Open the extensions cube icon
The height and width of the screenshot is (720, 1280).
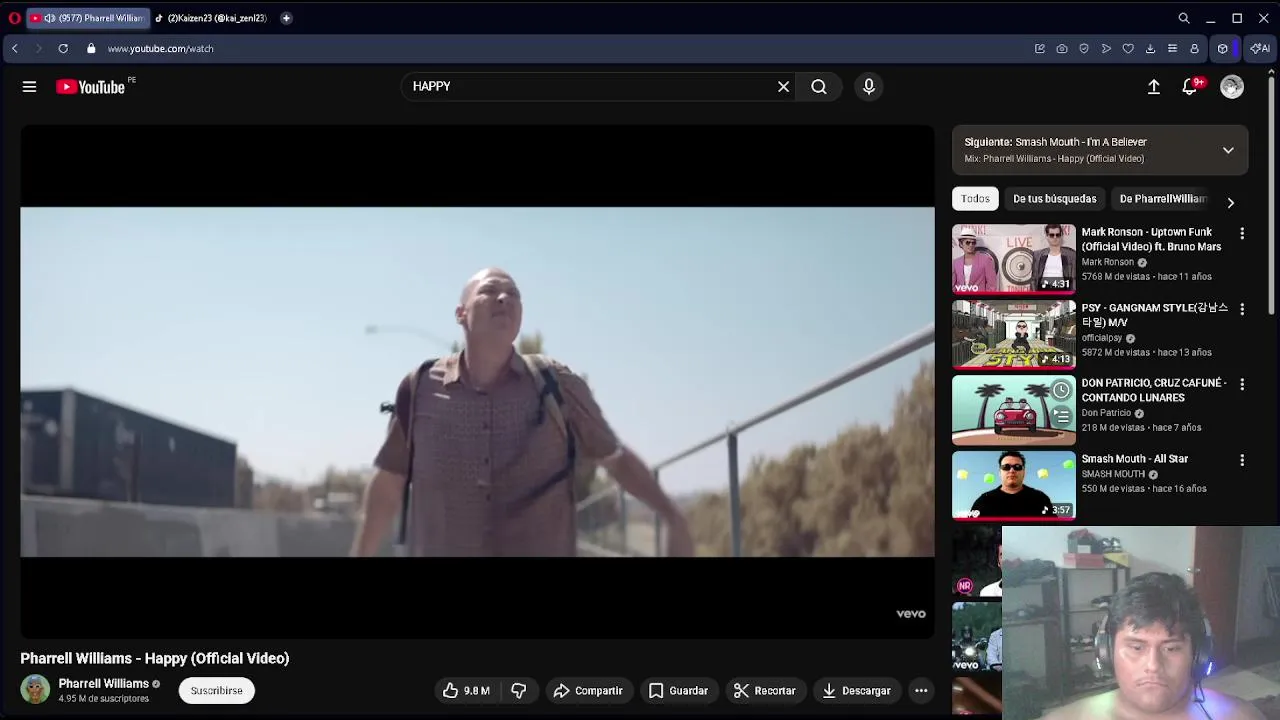tap(1222, 48)
